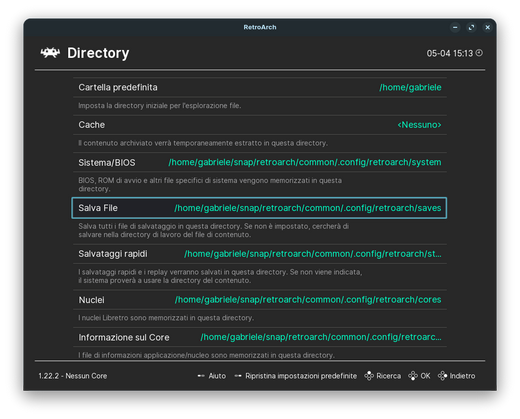520x419 pixels.
Task: Click the clock icon beside the time
Action: click(x=479, y=53)
